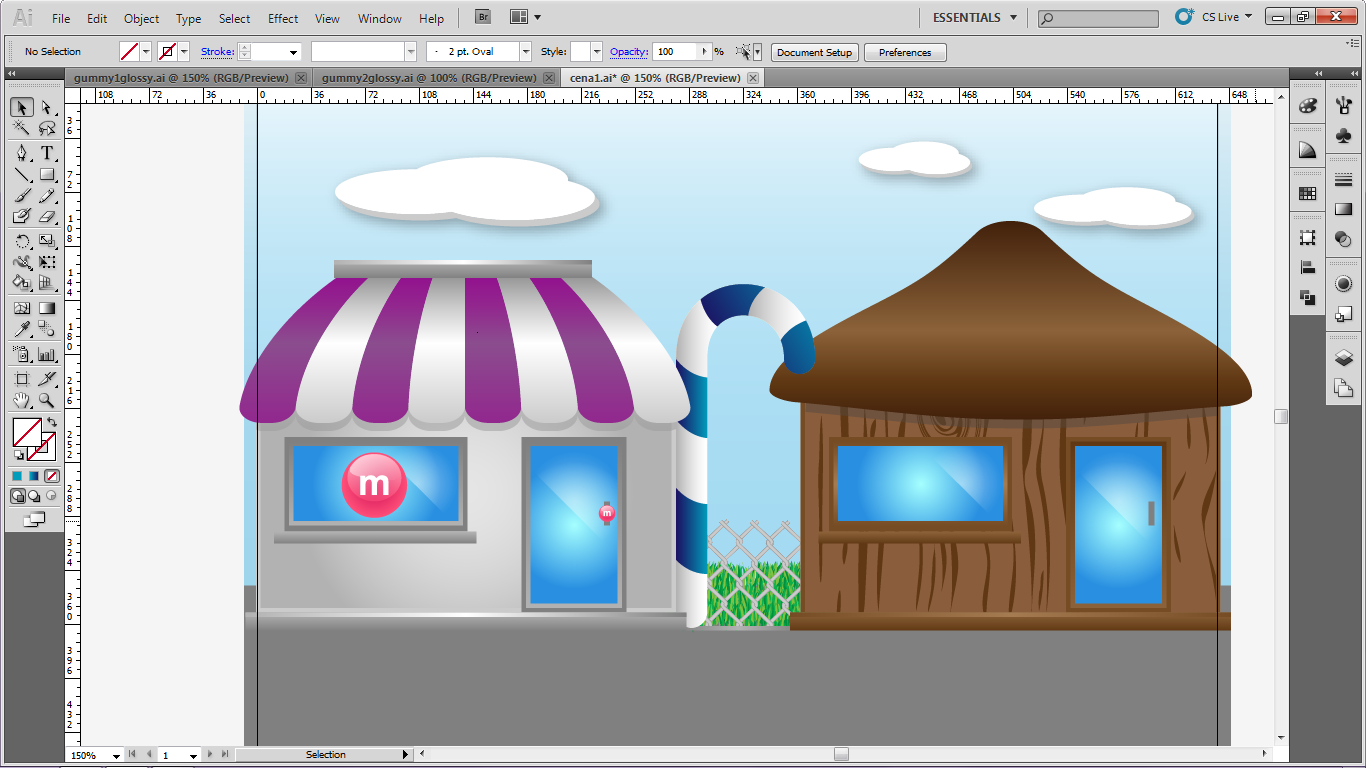The image size is (1366, 768).
Task: Open the zoom level 150% dropdown
Action: coord(116,756)
